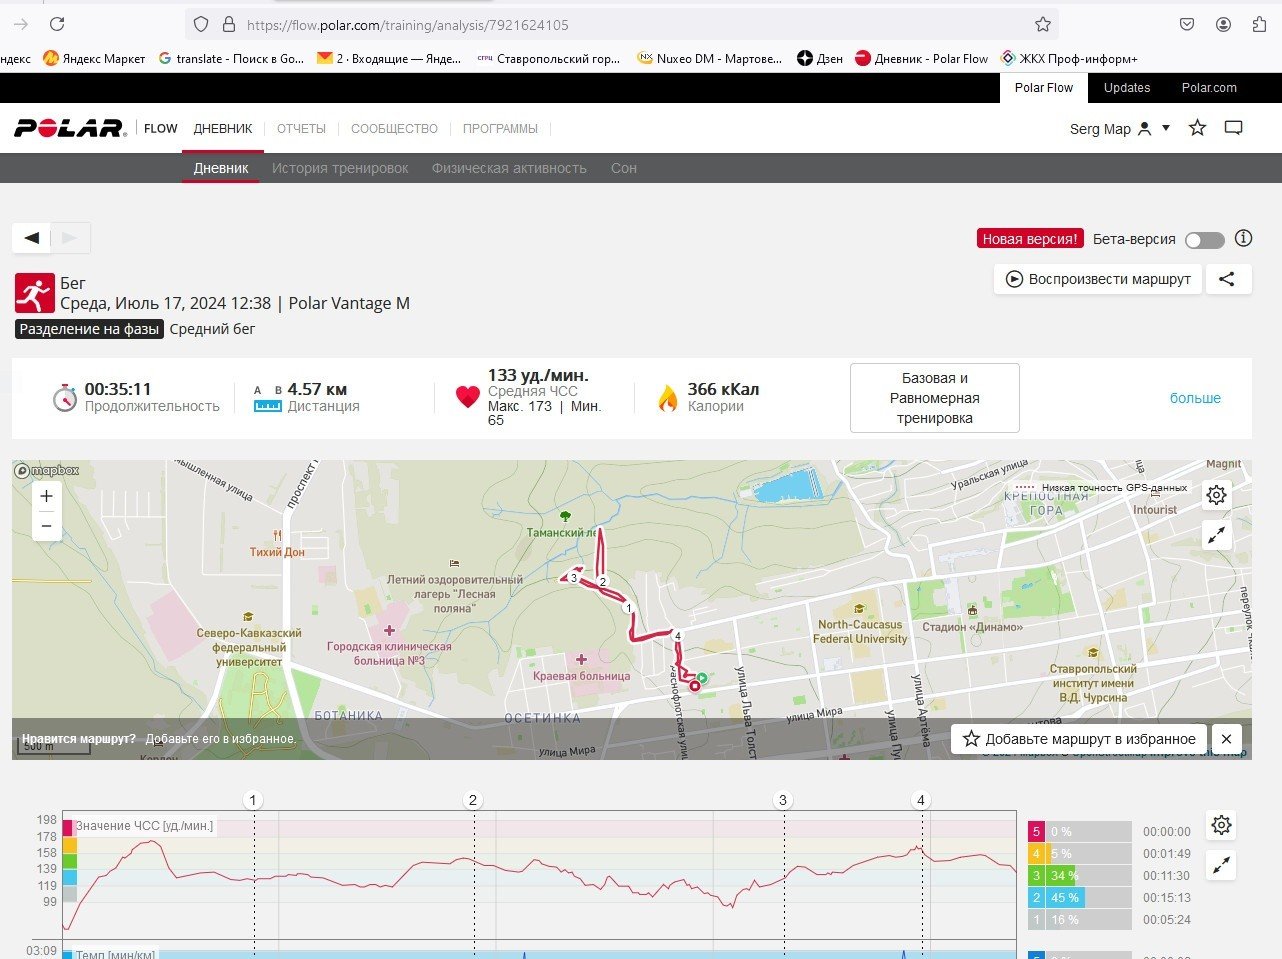Open the СООБЩЕСТВО menu
This screenshot has width=1282, height=959.
point(394,129)
